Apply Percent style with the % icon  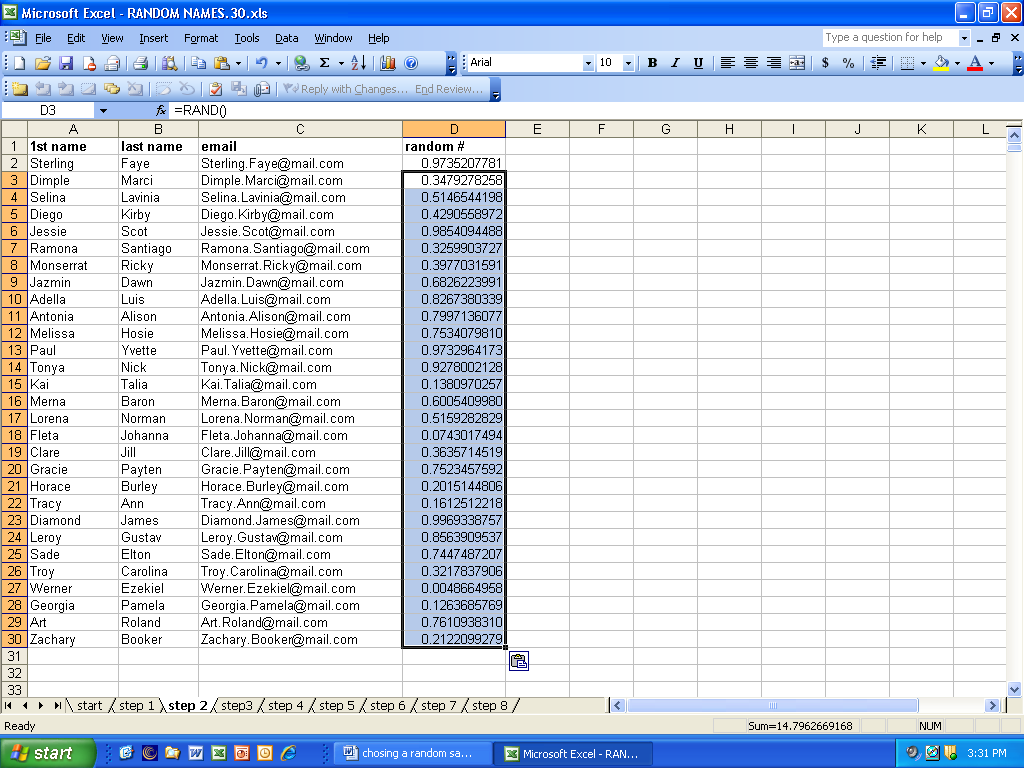coord(848,63)
